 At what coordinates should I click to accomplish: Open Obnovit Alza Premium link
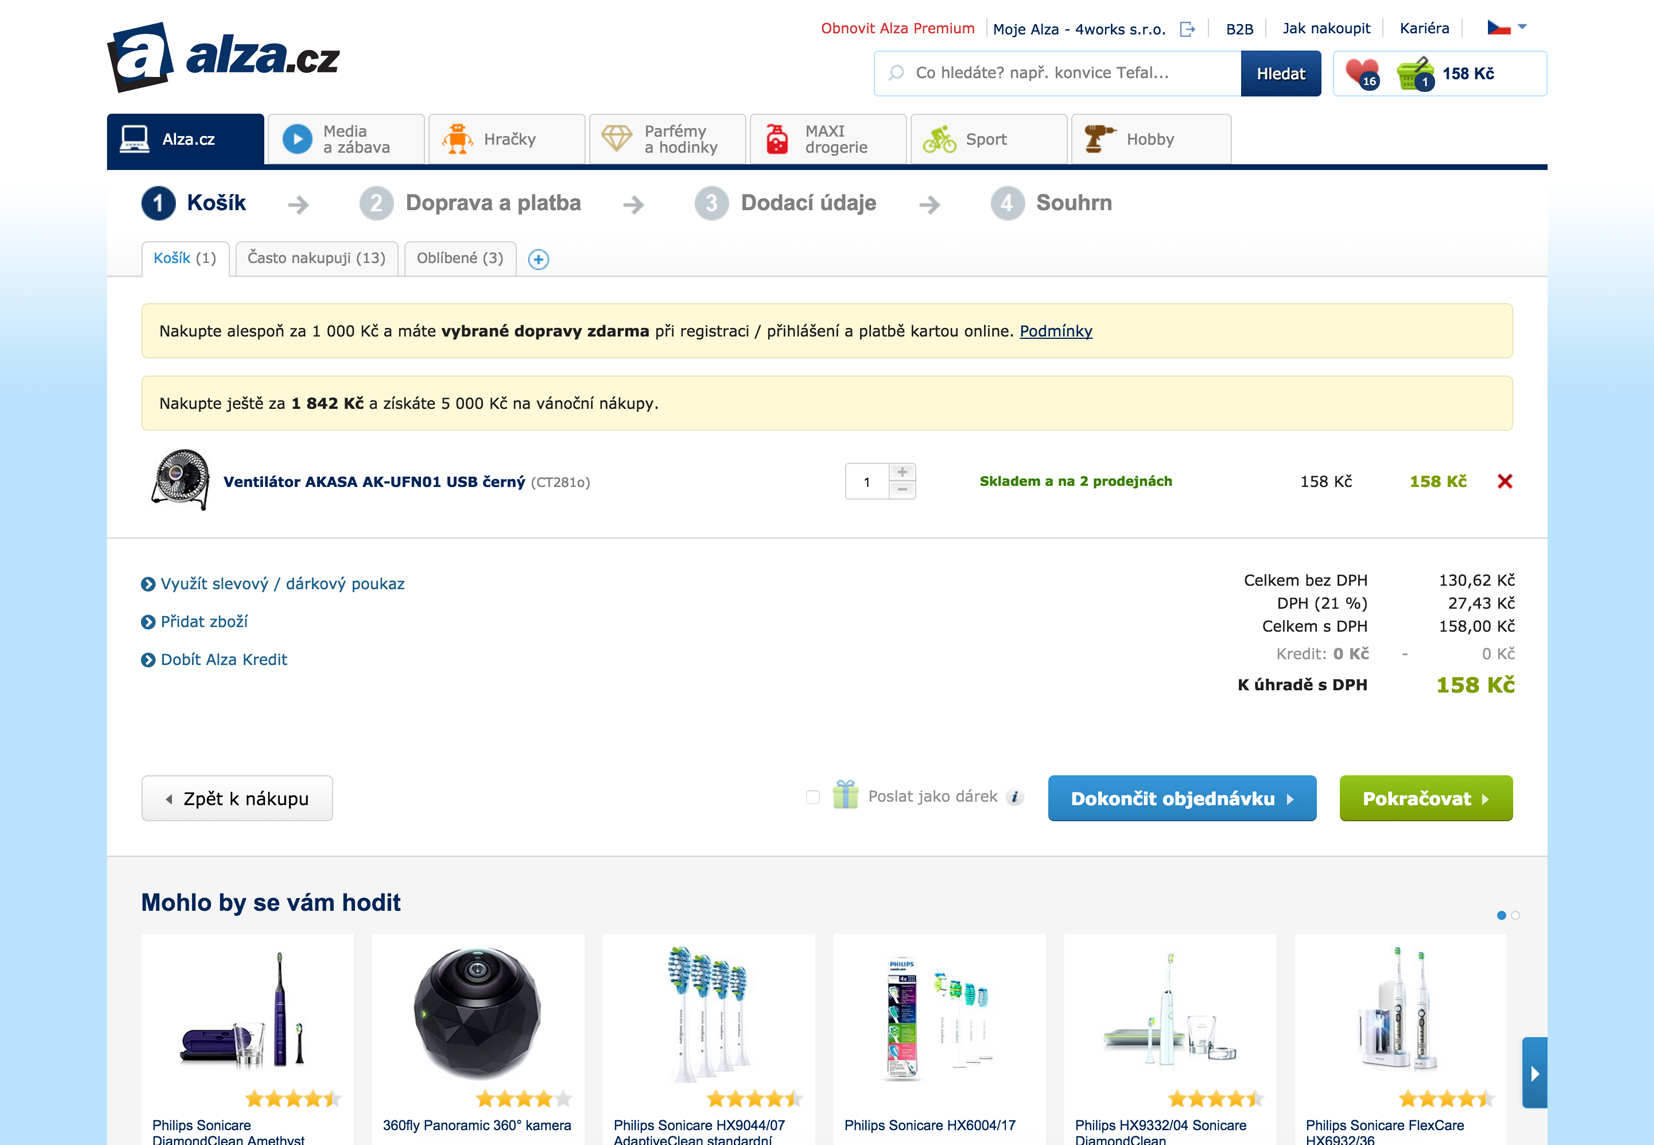[x=897, y=28]
